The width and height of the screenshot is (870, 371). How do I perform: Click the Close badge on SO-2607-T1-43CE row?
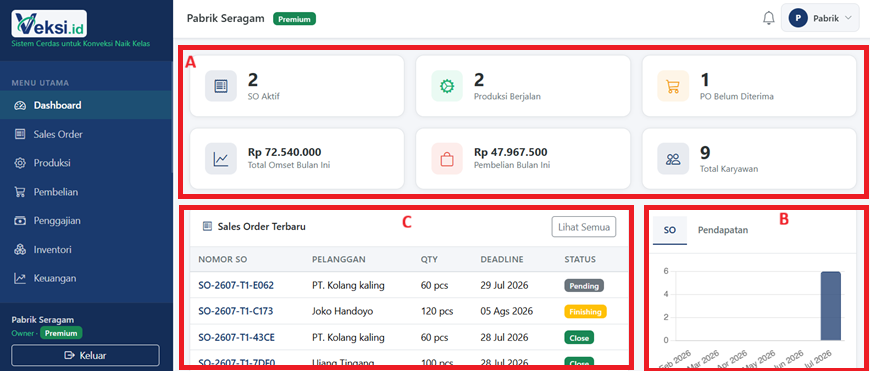[x=579, y=337]
